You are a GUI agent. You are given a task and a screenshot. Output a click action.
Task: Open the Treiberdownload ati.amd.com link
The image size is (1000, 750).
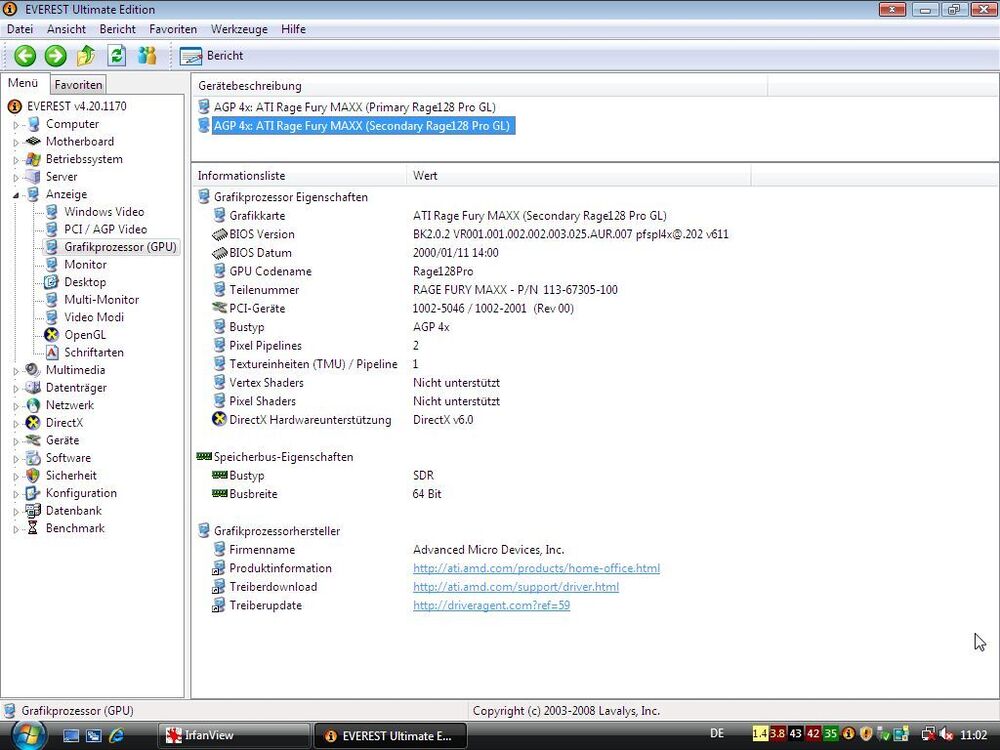coord(515,587)
